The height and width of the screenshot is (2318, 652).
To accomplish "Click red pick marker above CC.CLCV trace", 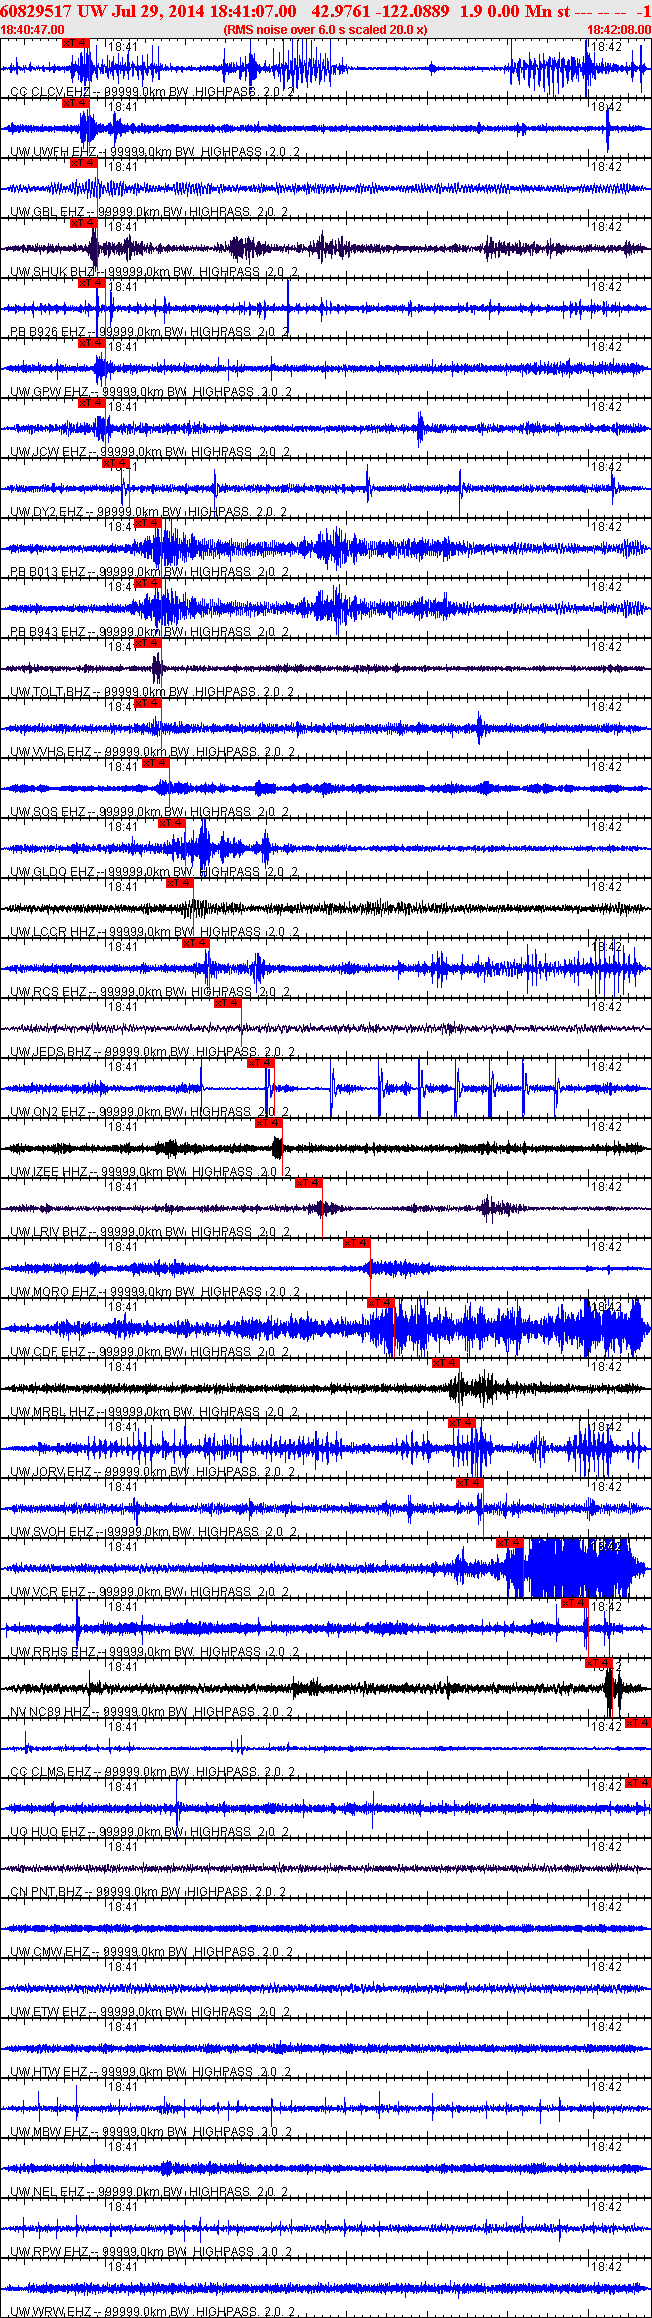I will [76, 43].
